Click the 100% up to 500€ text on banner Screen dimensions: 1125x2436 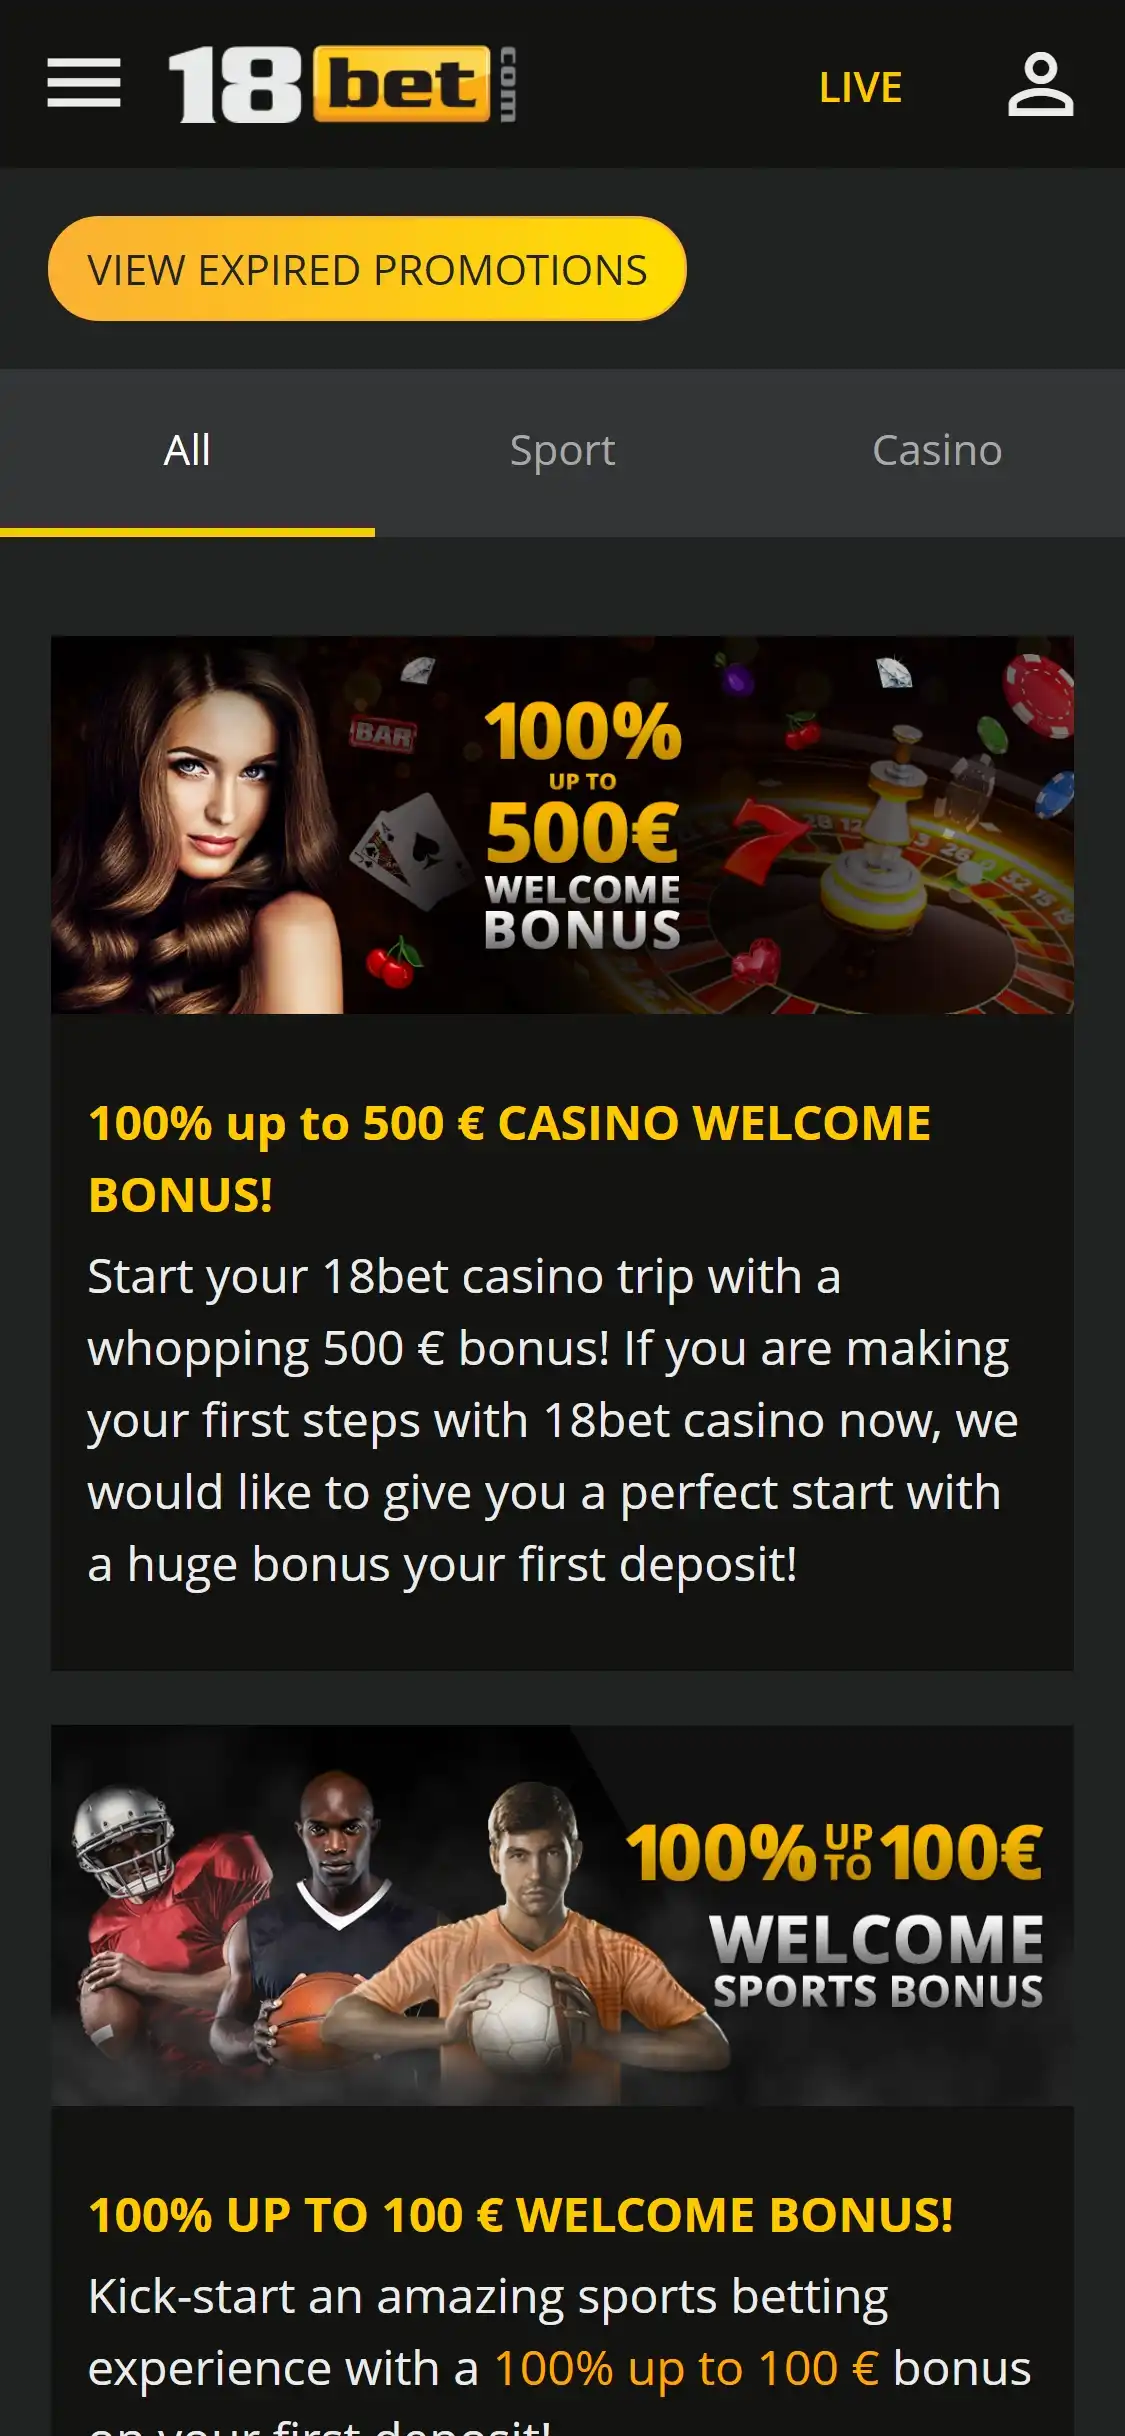click(582, 782)
